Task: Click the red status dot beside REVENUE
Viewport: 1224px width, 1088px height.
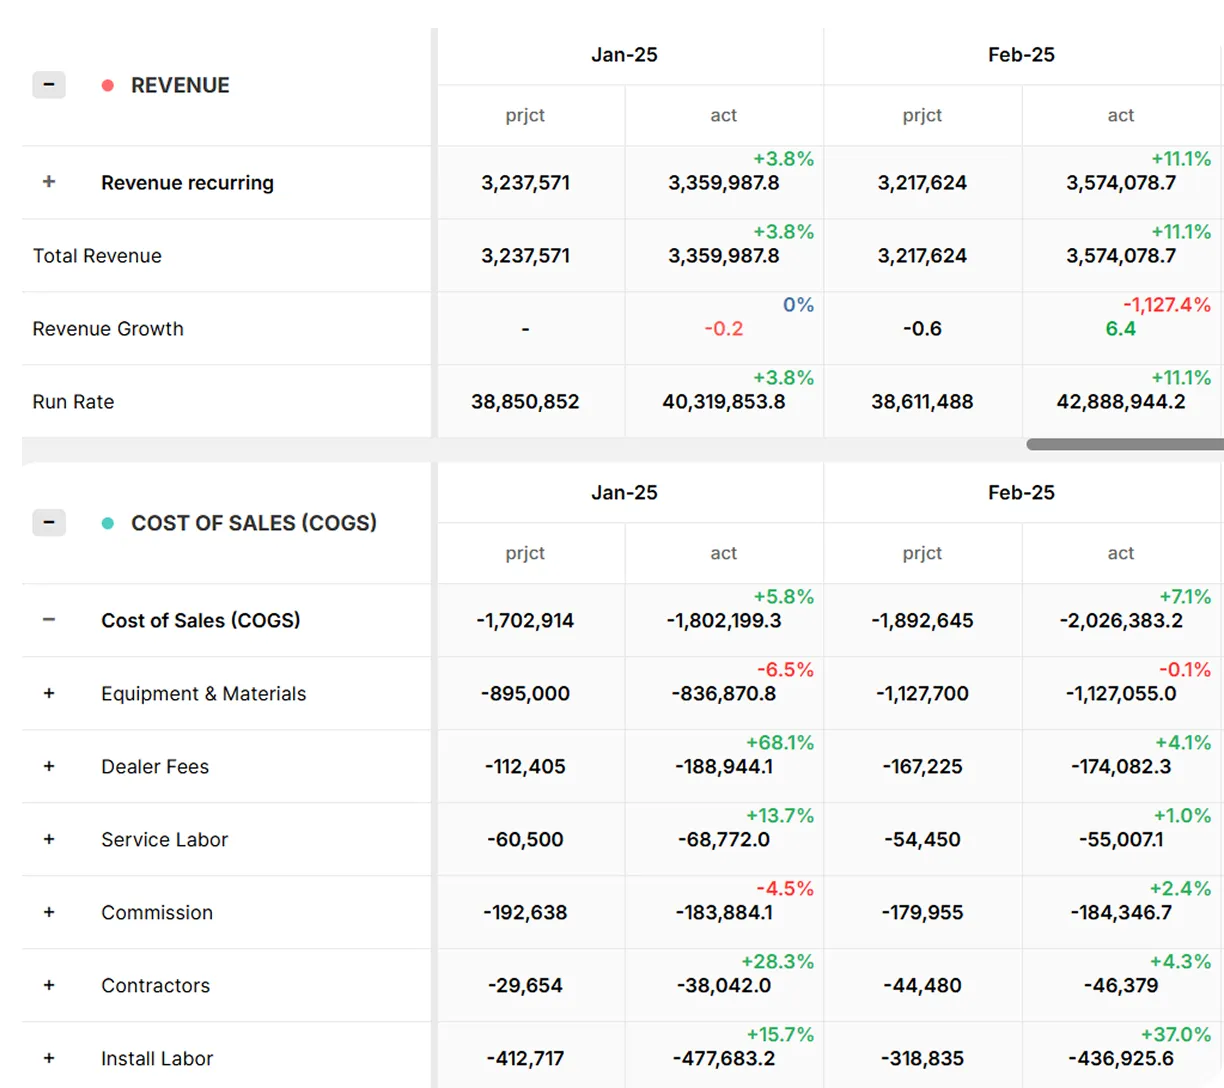Action: 108,85
